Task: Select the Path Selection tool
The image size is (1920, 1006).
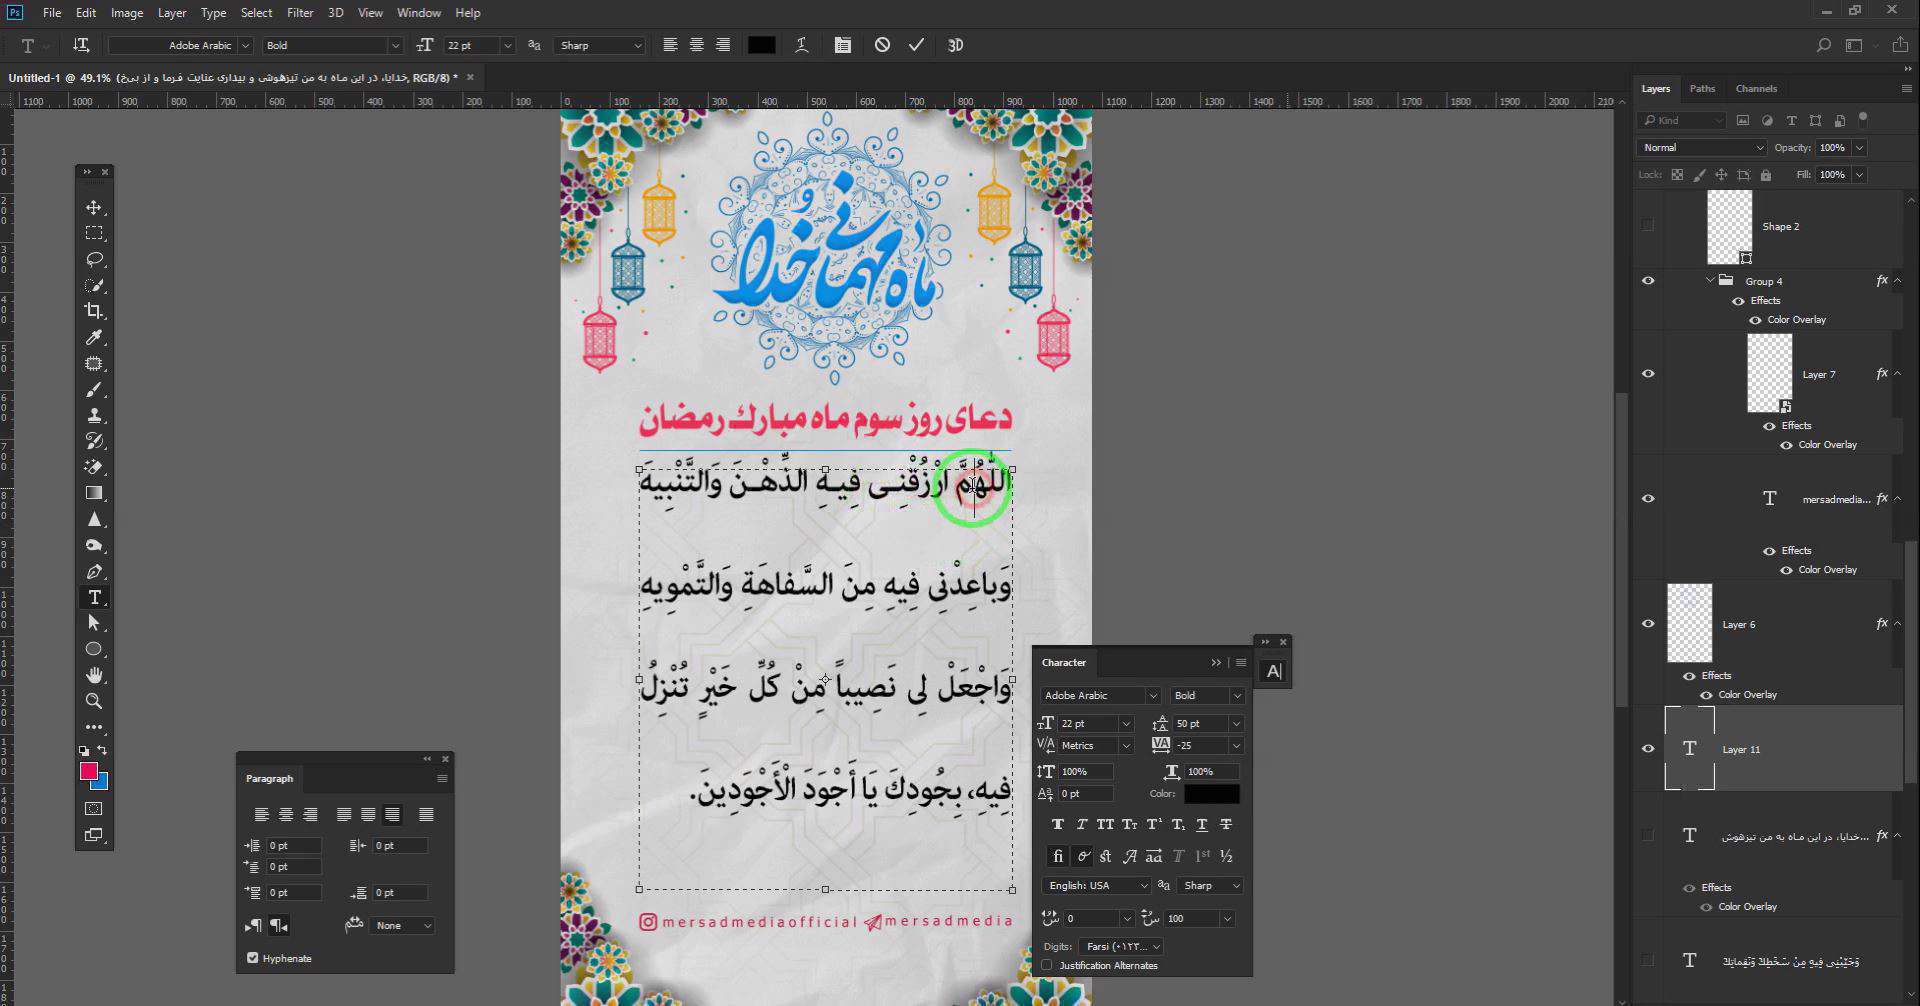Action: pos(94,623)
